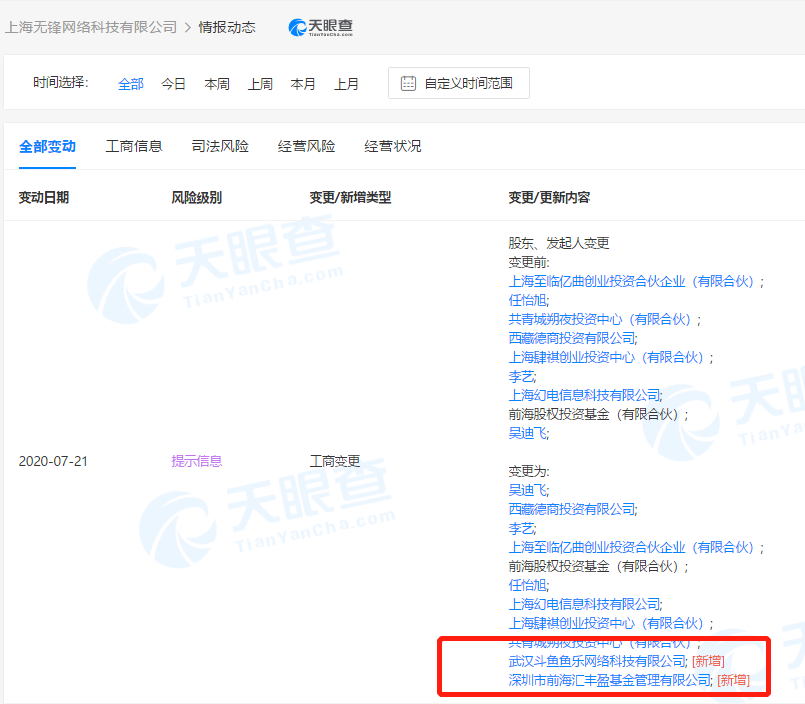Click the 情报动态 breadcrumb text
Viewport: 805px width, 704px height.
coord(227,27)
